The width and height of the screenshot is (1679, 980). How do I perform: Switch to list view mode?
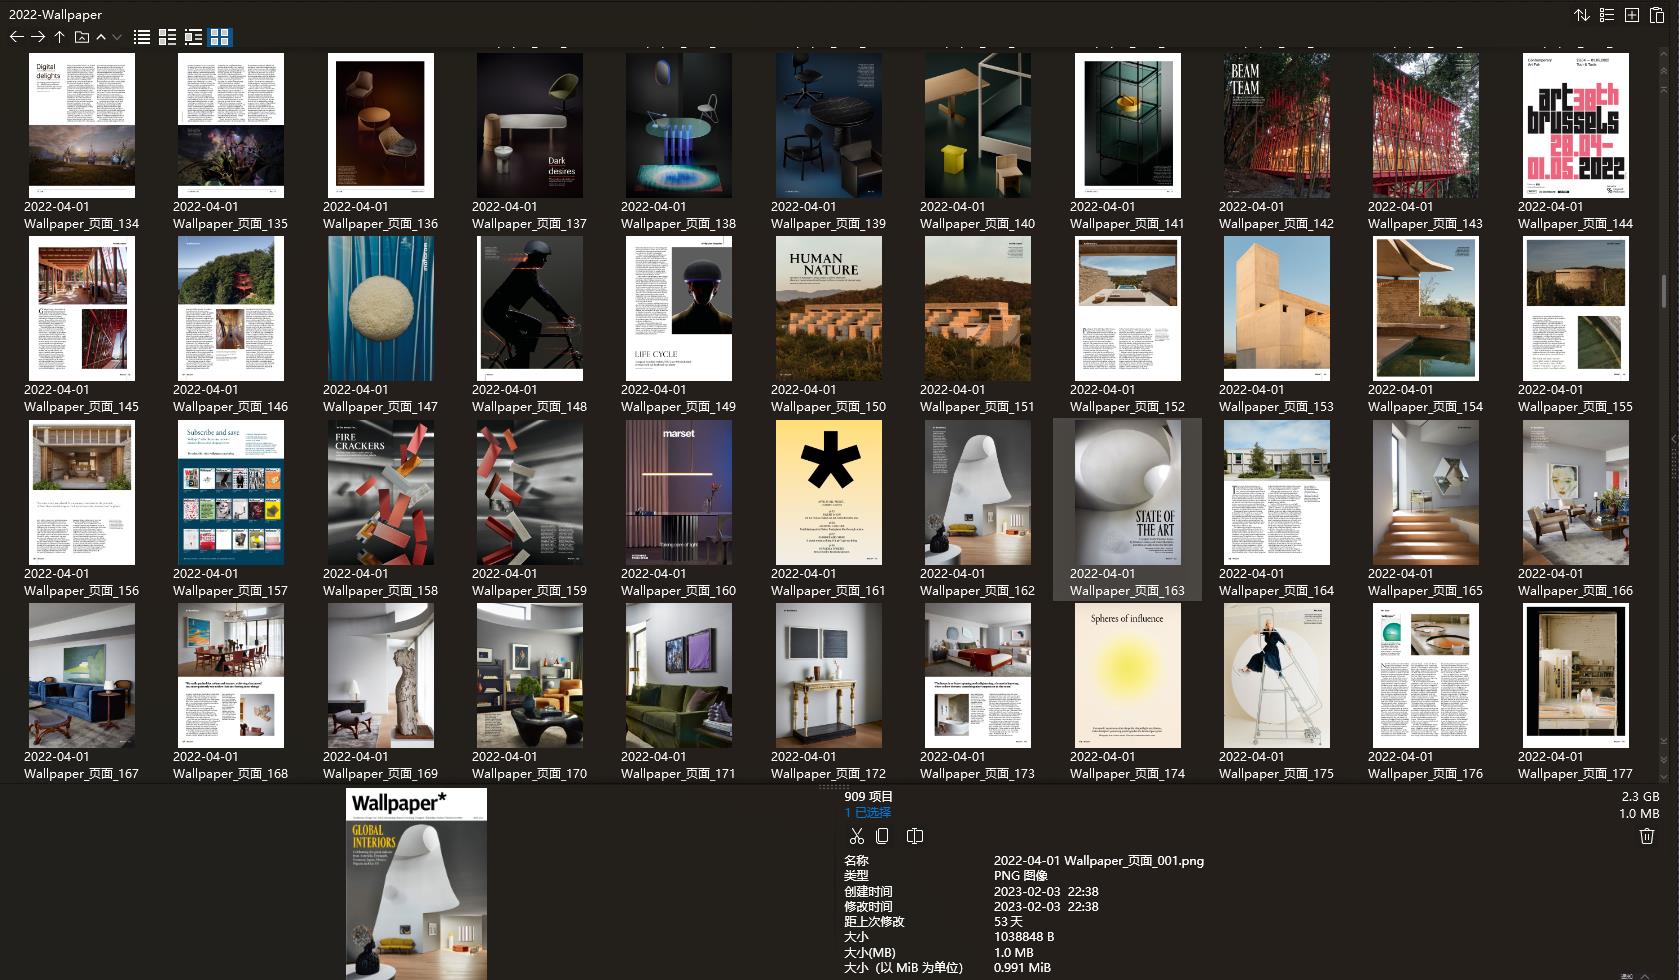click(x=142, y=37)
